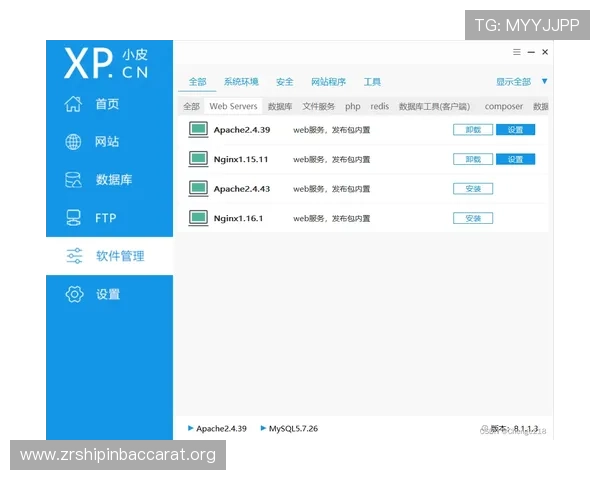Click the Nginx1.16.1 name text
600x480 pixels.
point(238,218)
